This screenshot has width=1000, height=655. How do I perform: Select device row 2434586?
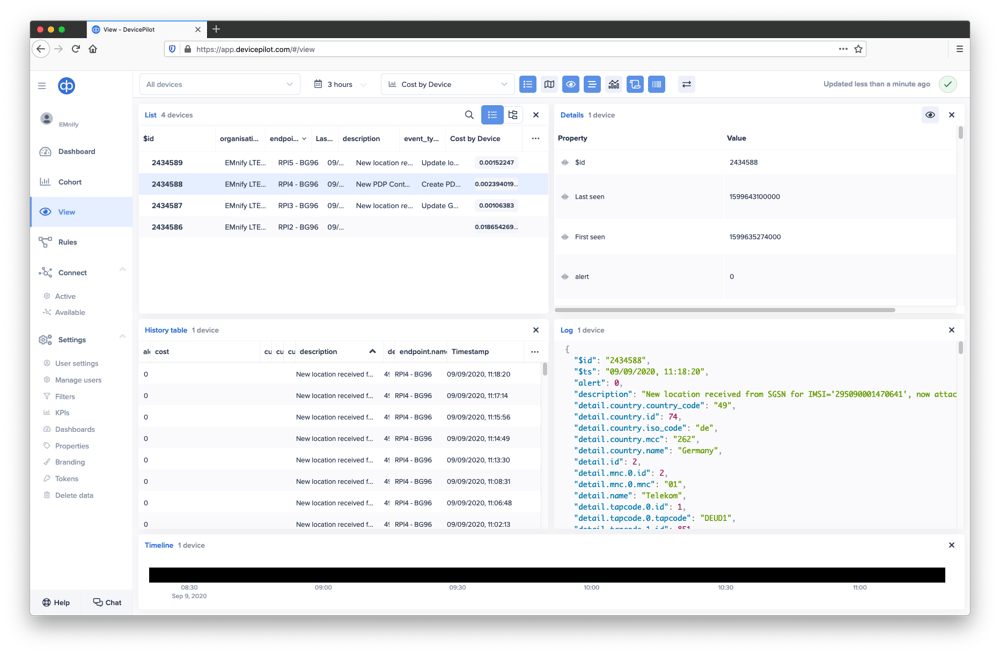(343, 227)
